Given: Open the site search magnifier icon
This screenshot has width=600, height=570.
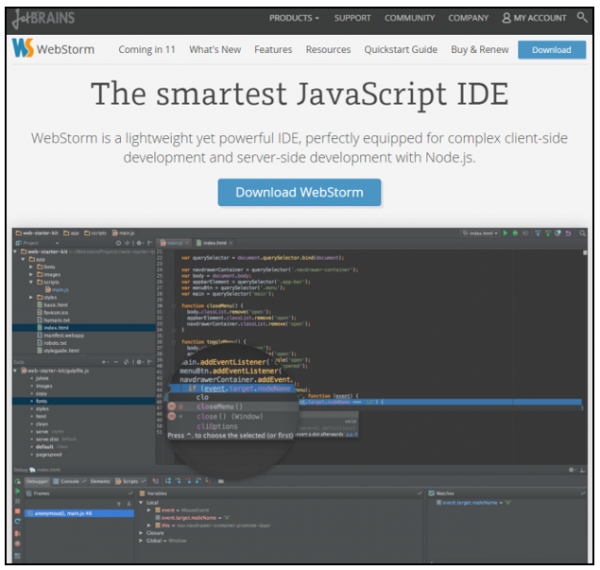Looking at the screenshot, I should click(582, 17).
